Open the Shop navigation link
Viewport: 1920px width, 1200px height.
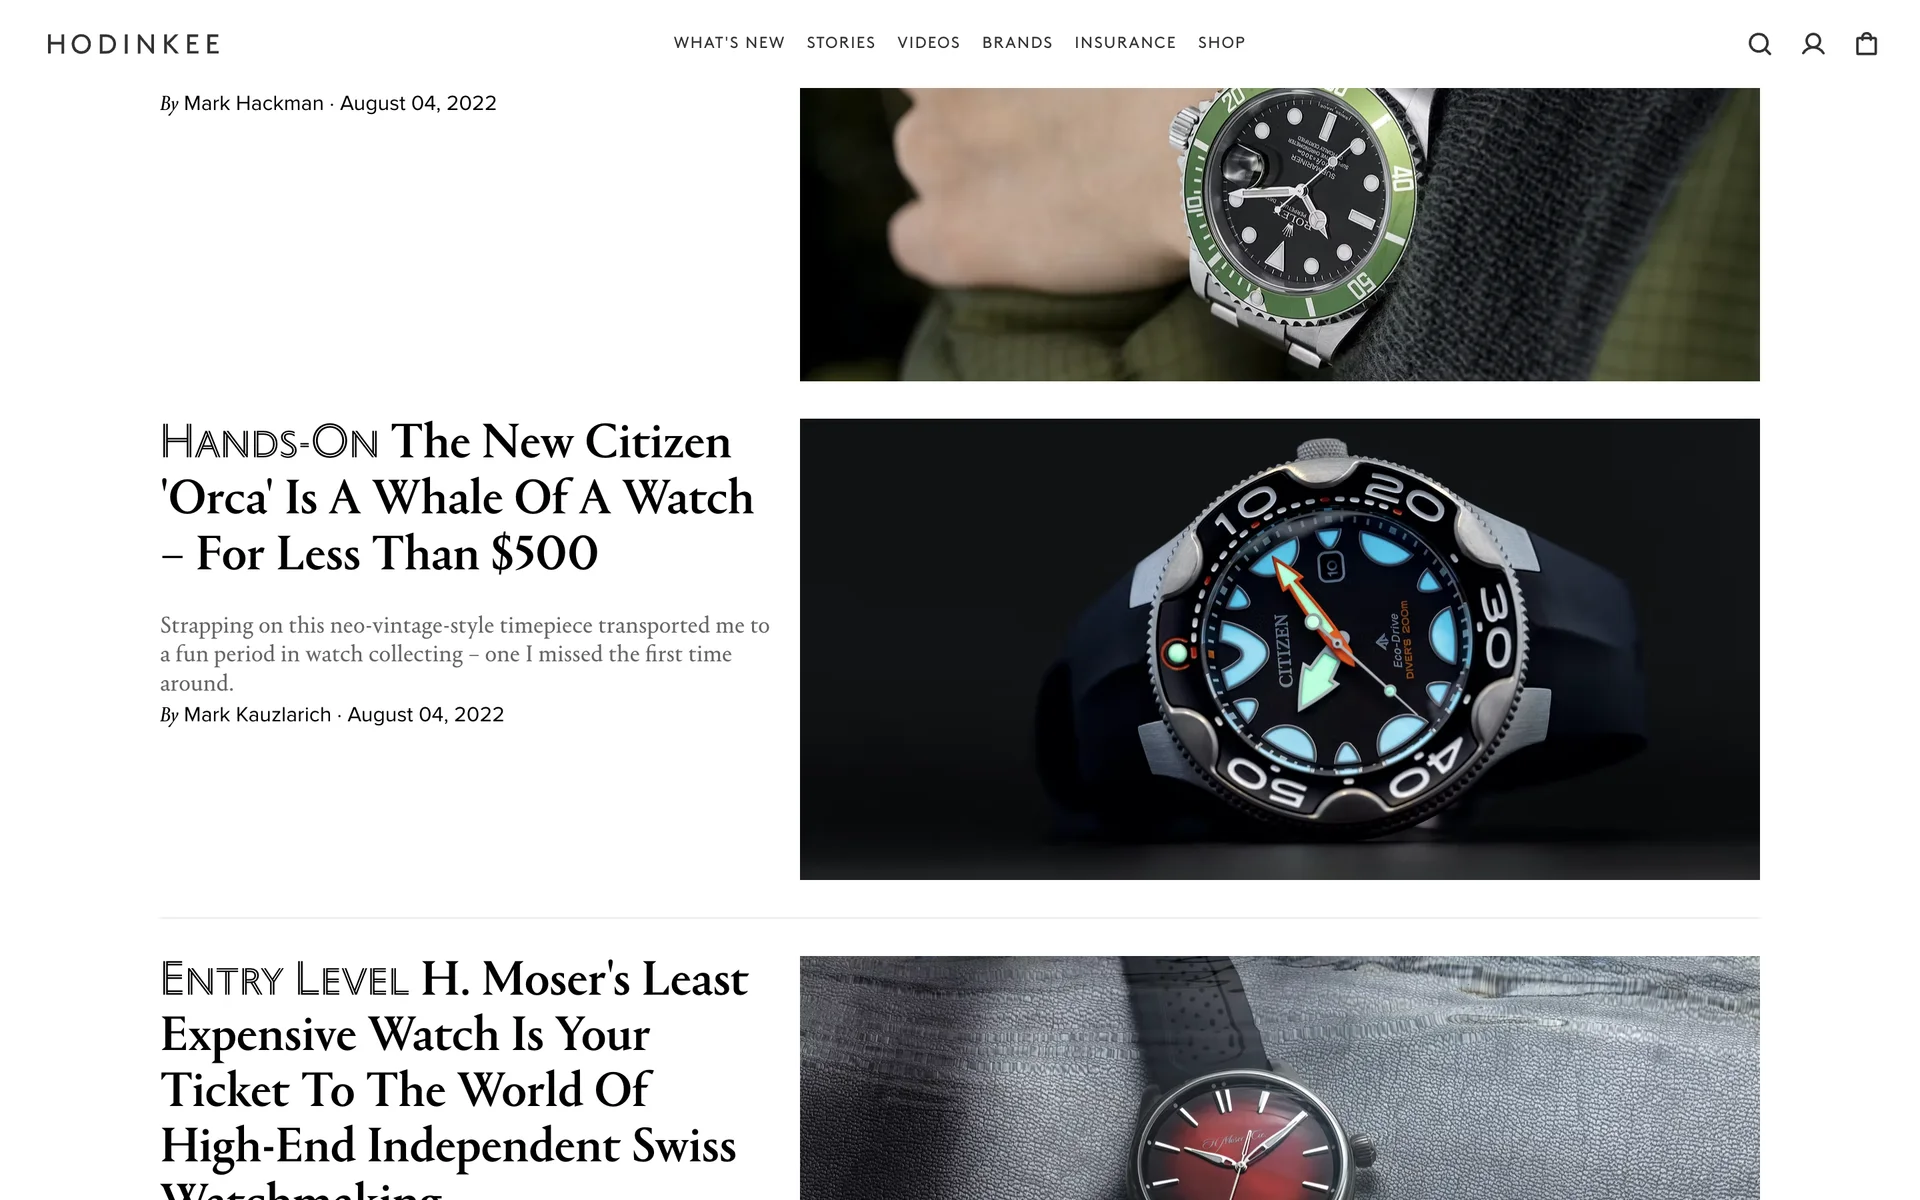click(1222, 43)
